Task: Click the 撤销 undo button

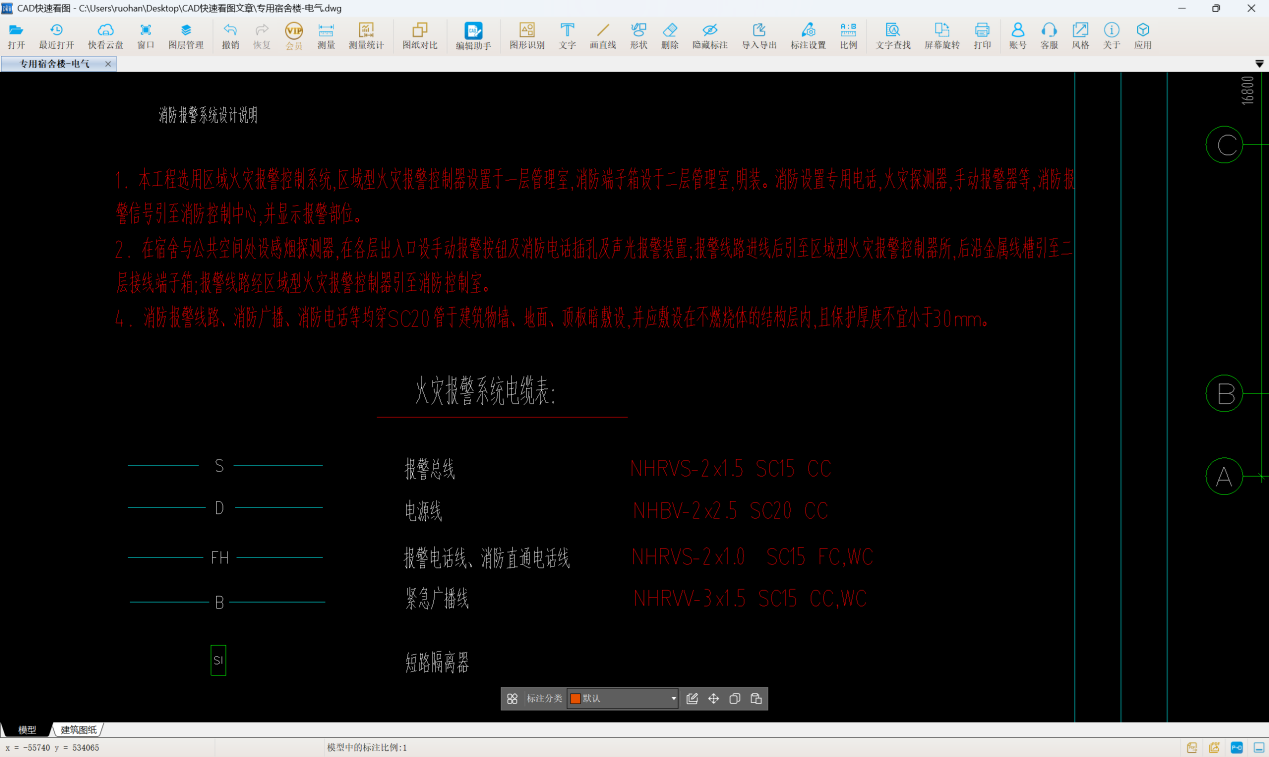Action: click(x=230, y=36)
